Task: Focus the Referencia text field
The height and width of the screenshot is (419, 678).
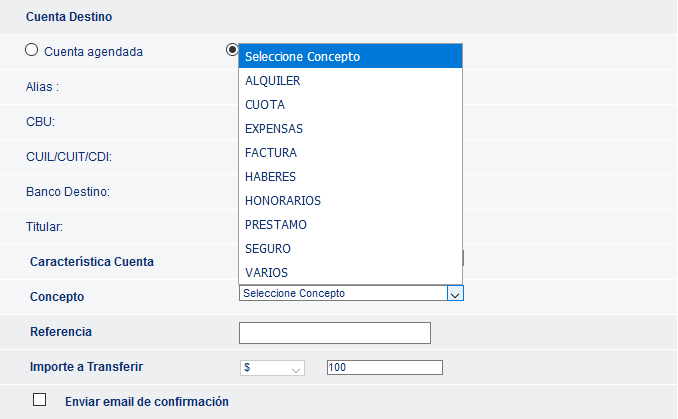Action: 335,333
